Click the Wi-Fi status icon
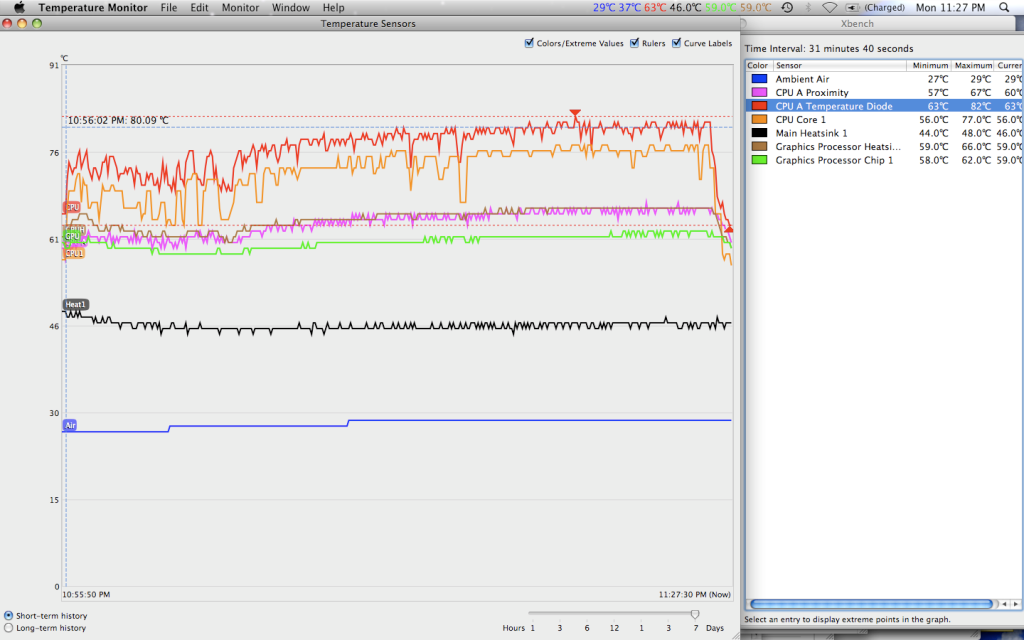Image resolution: width=1024 pixels, height=640 pixels. (x=829, y=7)
